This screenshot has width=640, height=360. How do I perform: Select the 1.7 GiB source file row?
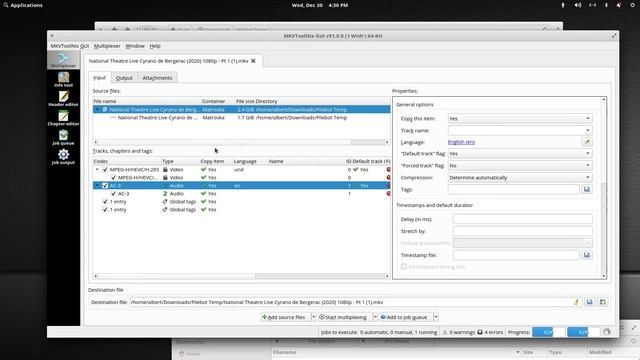241,118
